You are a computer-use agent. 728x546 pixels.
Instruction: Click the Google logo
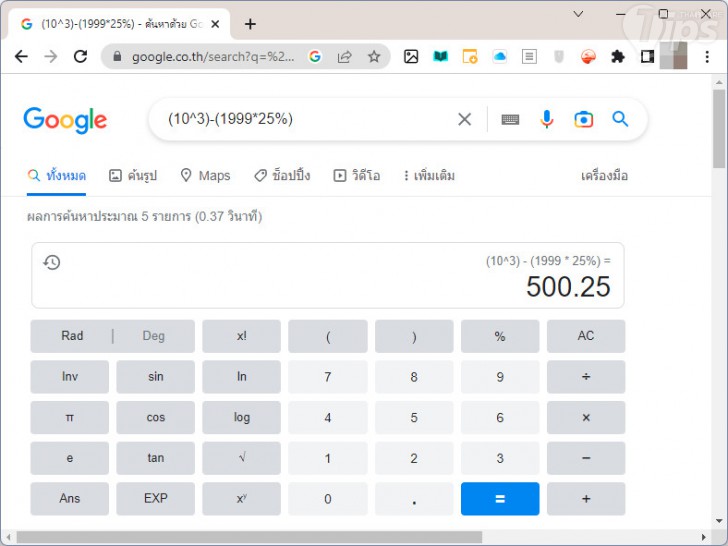pos(65,120)
